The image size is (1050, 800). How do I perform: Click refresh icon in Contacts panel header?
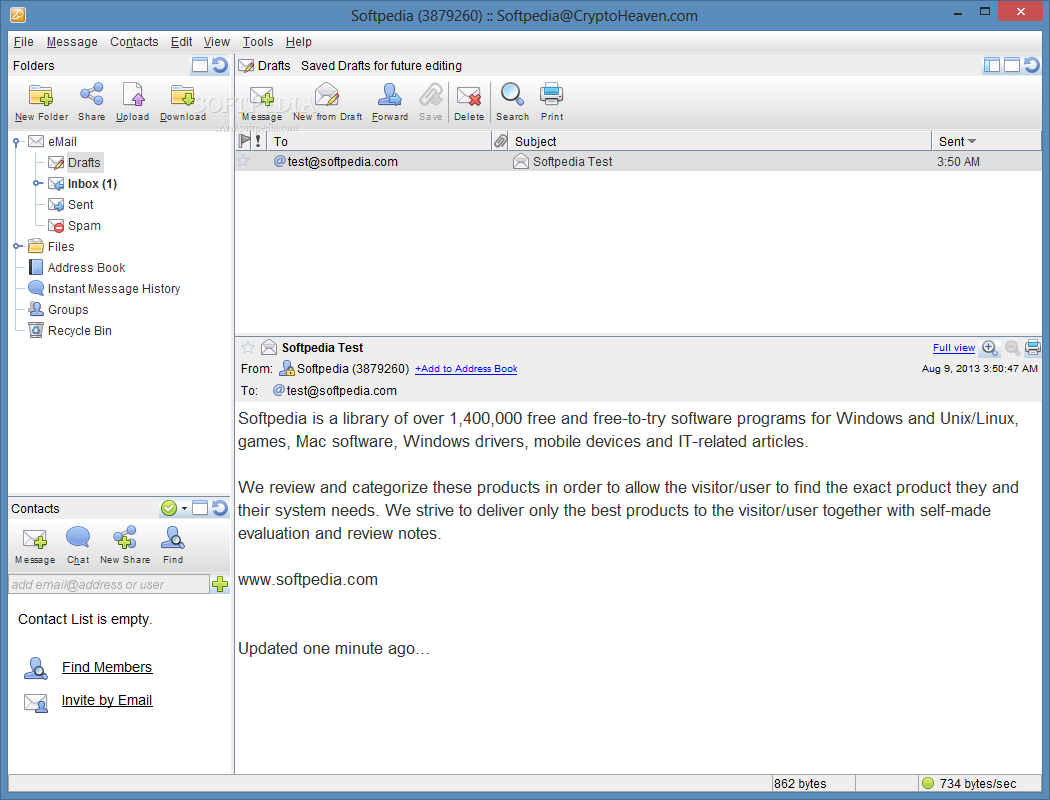pos(220,508)
